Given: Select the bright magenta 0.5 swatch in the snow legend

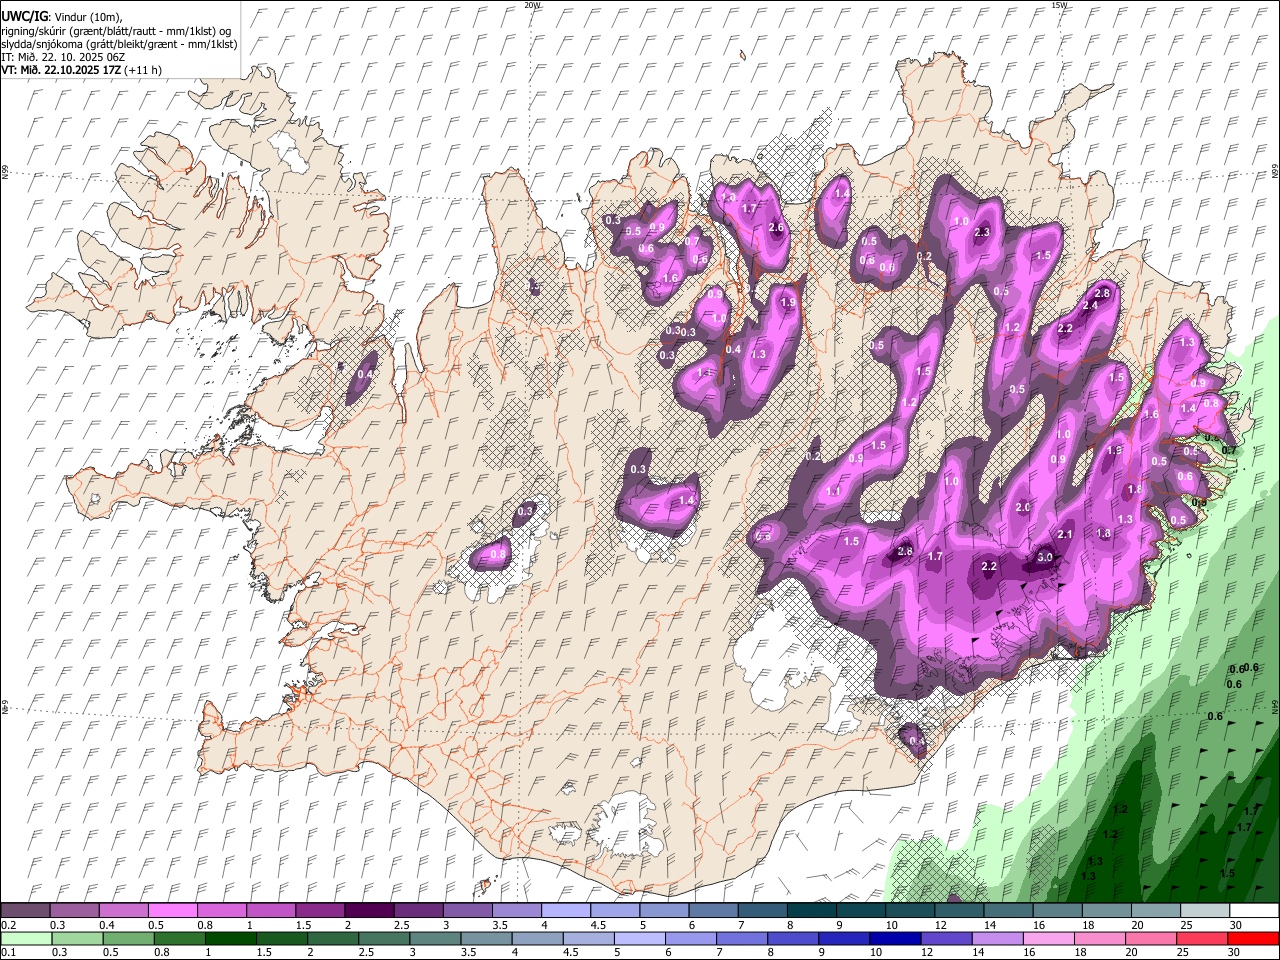Looking at the screenshot, I should (172, 911).
